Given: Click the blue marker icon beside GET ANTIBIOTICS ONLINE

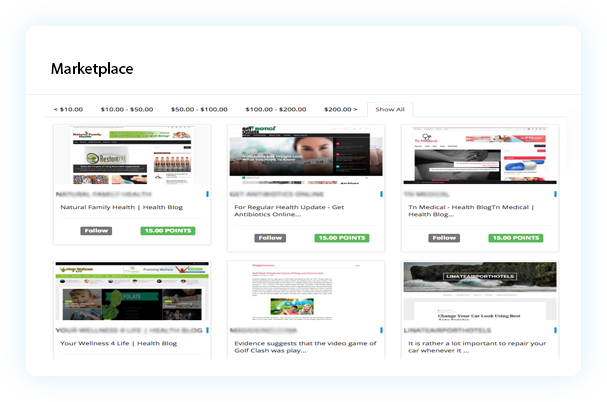Looking at the screenshot, I should 381,194.
